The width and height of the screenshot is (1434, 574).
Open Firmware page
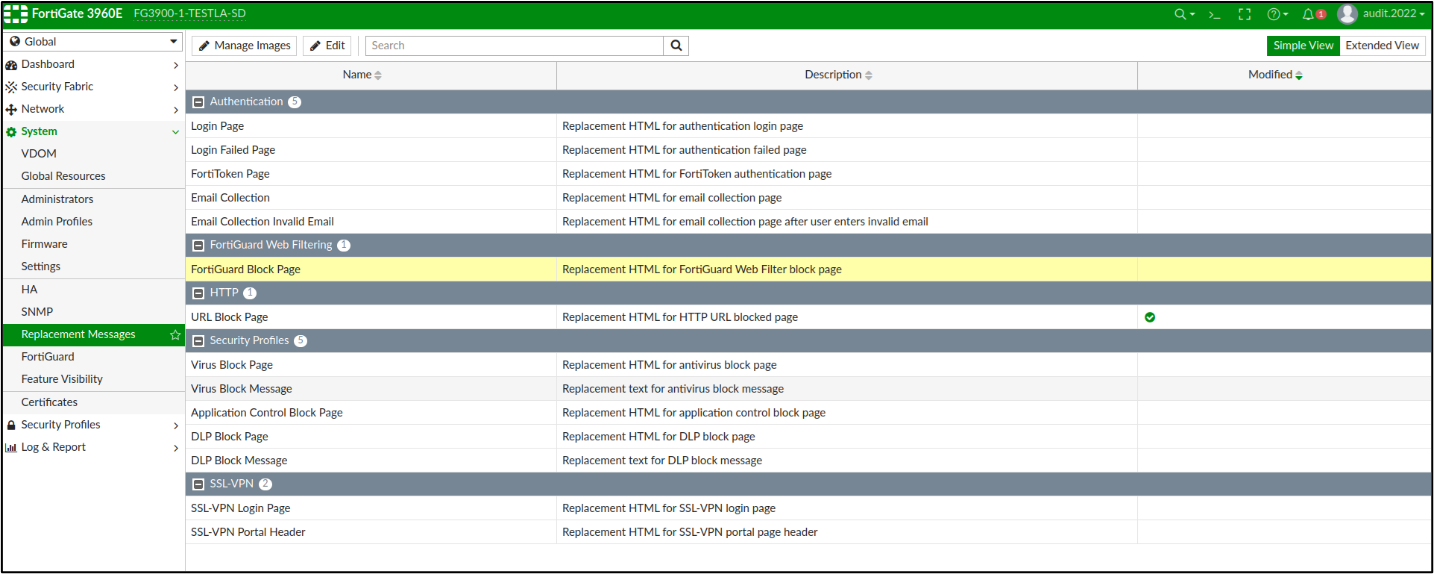click(93, 244)
